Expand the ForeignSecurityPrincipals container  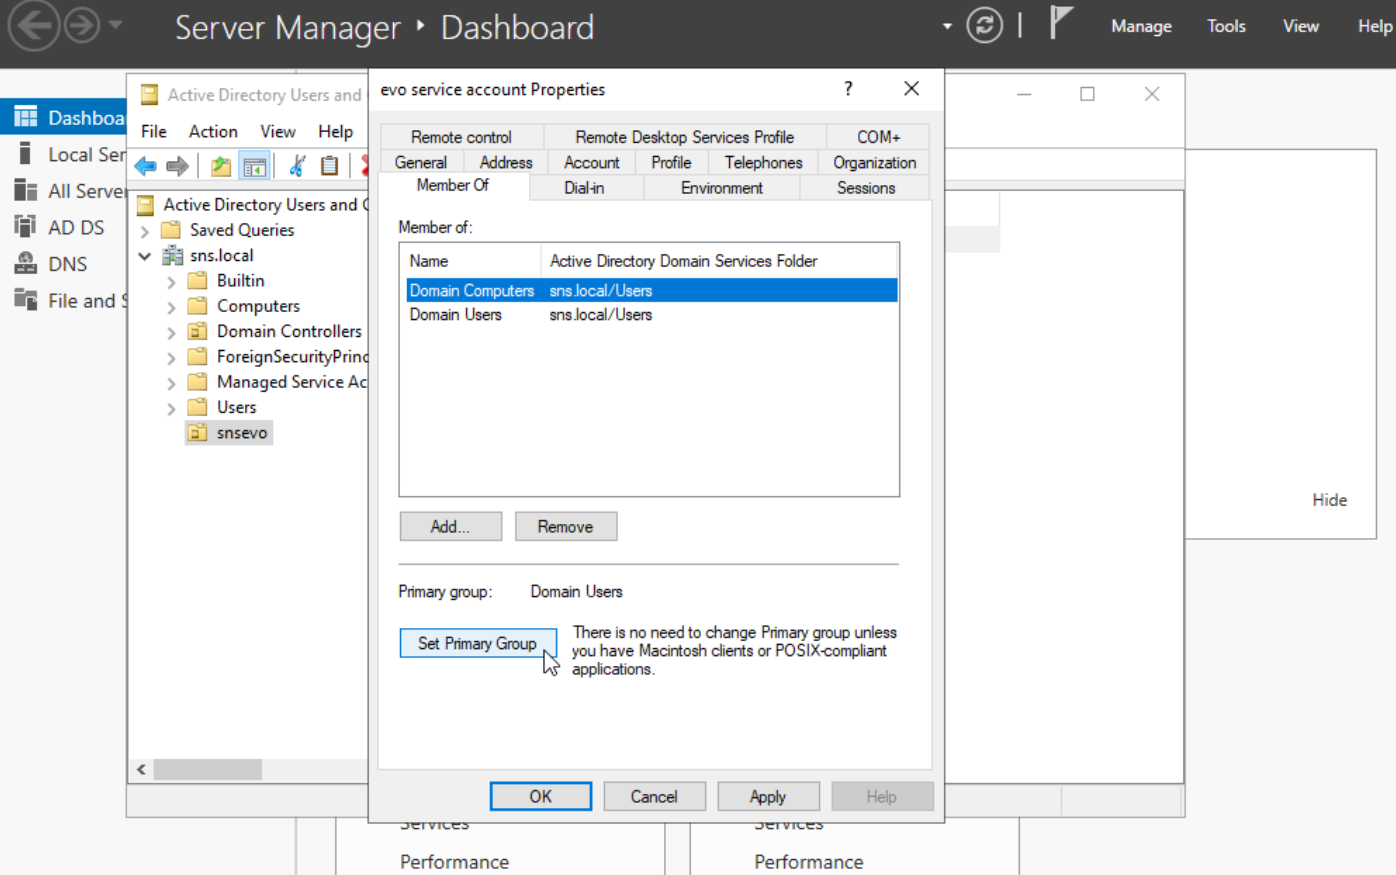171,358
